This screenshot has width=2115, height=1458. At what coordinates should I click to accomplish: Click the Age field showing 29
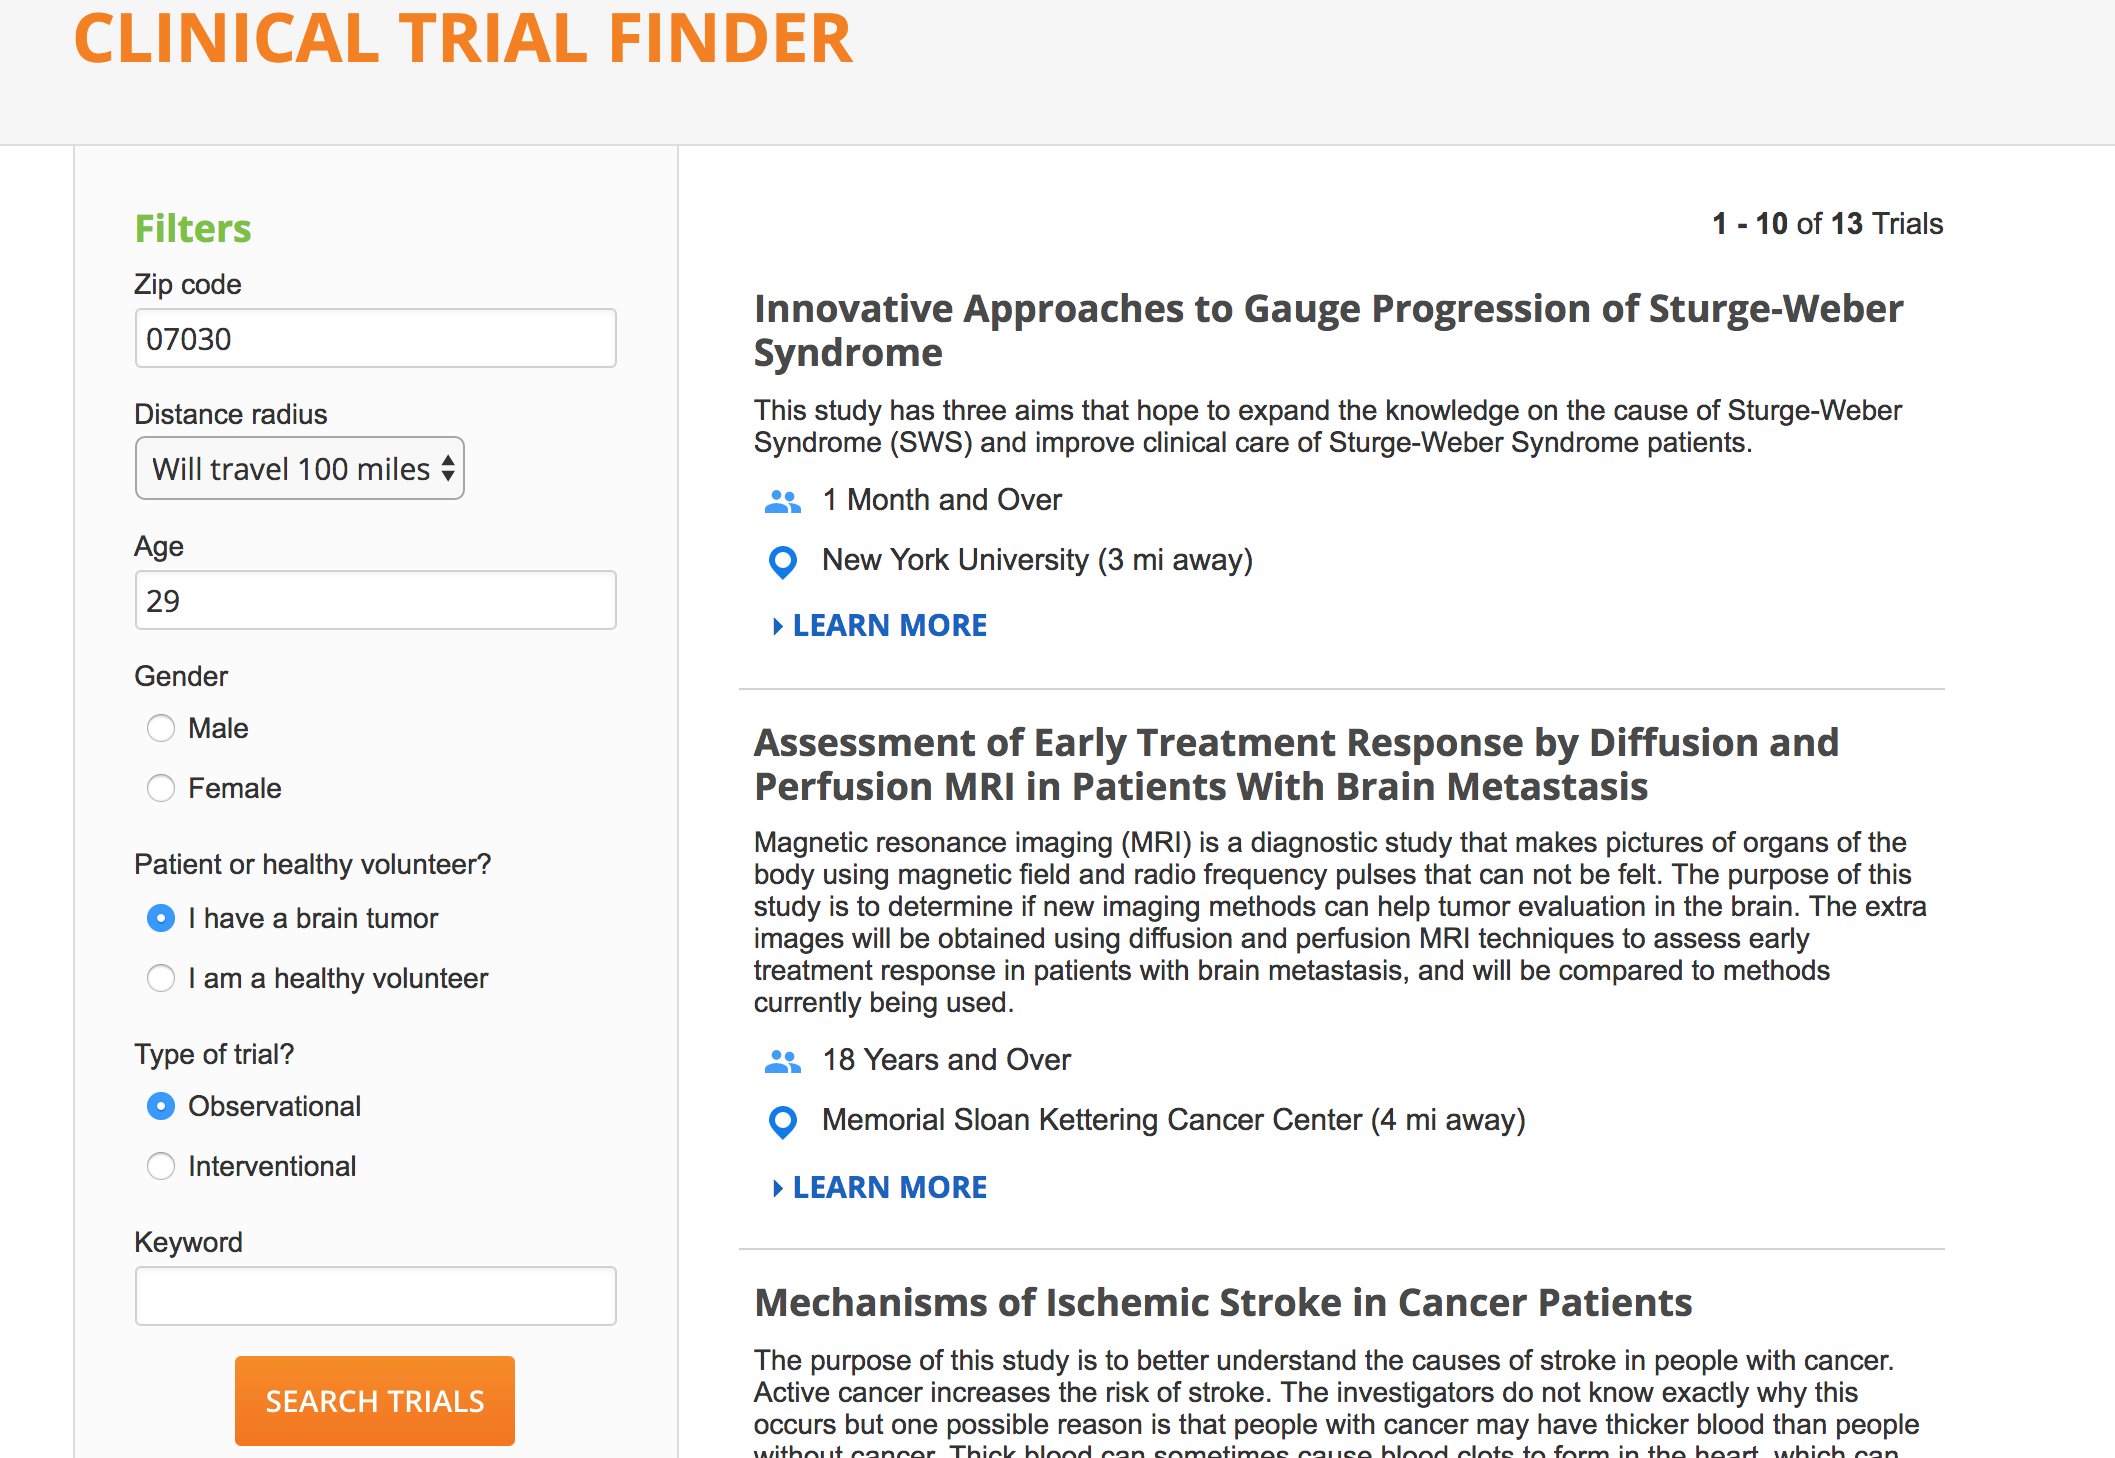375,600
